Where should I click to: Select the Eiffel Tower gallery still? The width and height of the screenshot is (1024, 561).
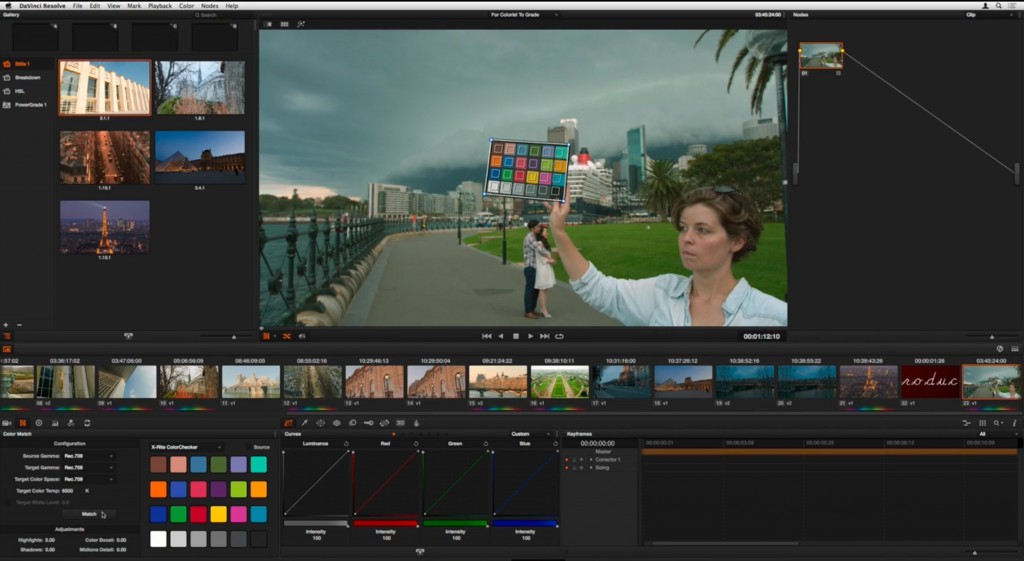point(104,227)
